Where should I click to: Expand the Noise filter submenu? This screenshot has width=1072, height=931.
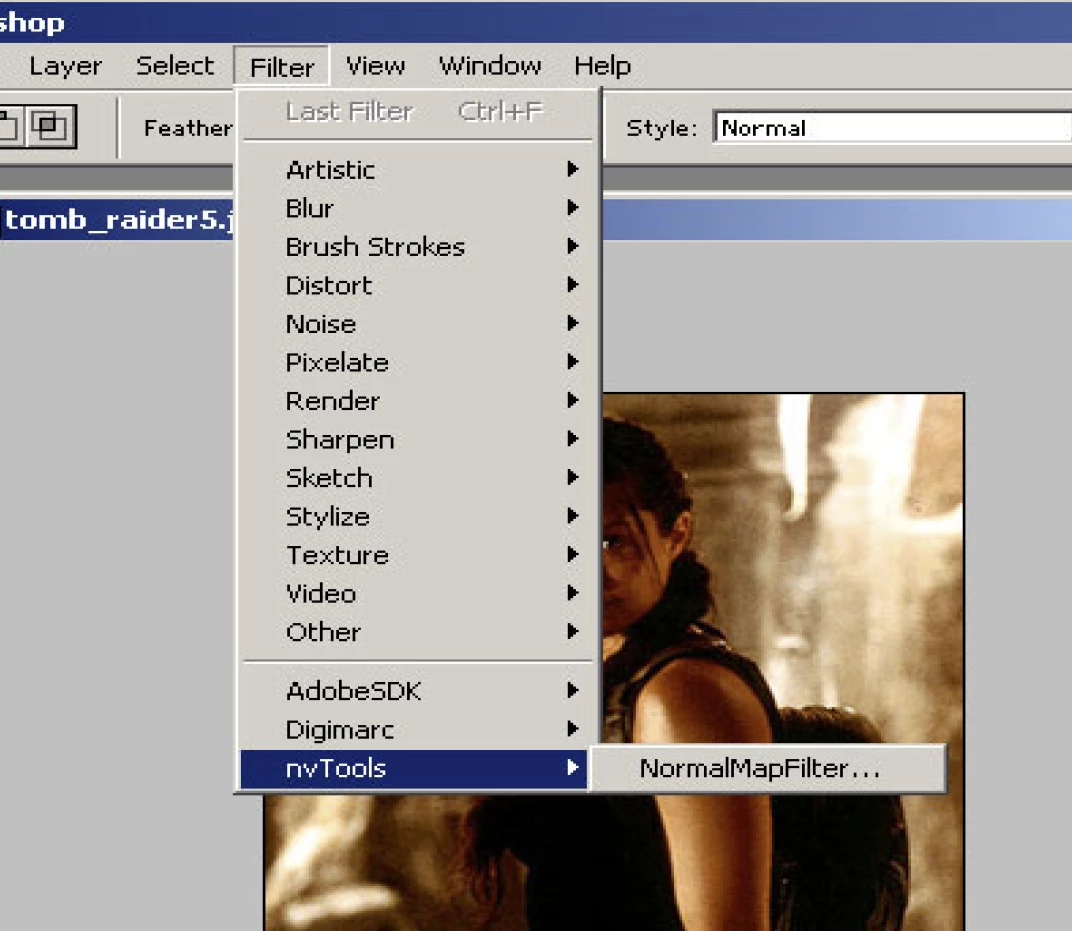point(414,323)
